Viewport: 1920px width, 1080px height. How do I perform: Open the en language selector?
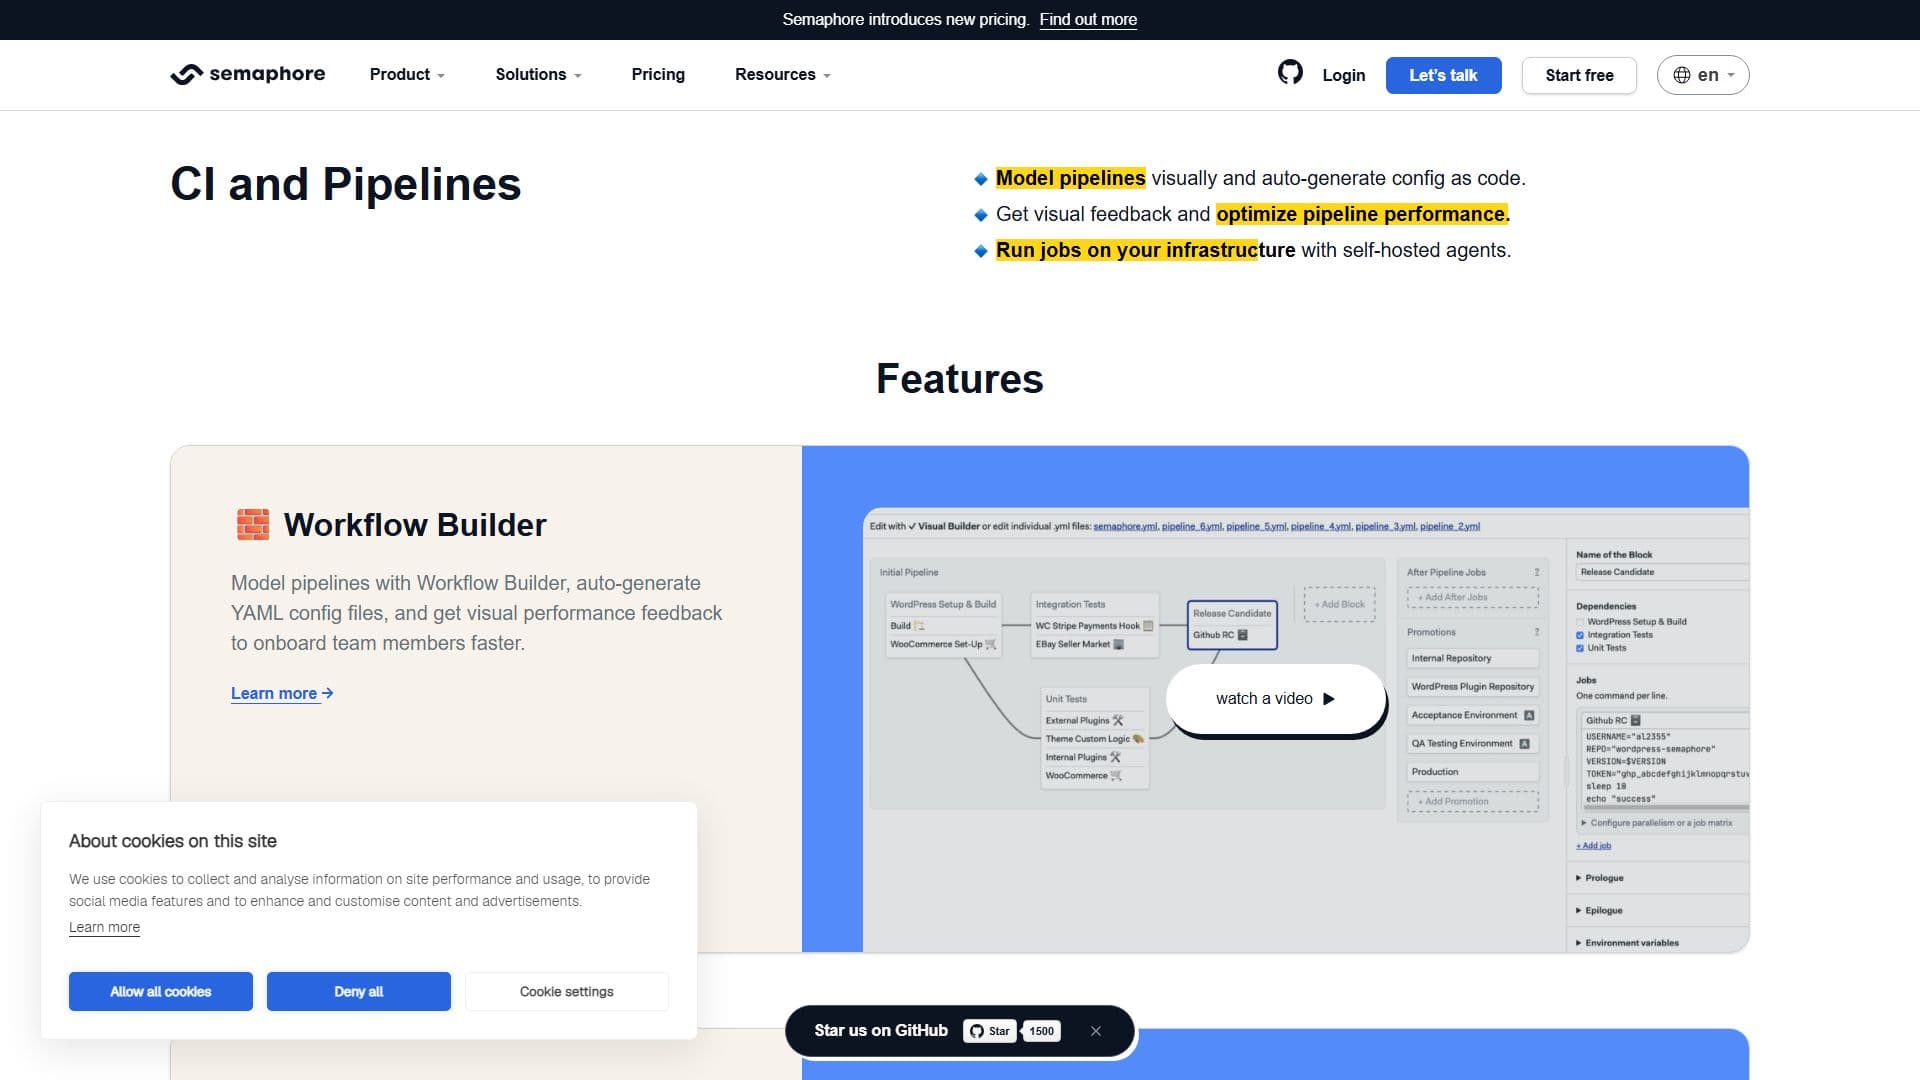click(x=1703, y=75)
